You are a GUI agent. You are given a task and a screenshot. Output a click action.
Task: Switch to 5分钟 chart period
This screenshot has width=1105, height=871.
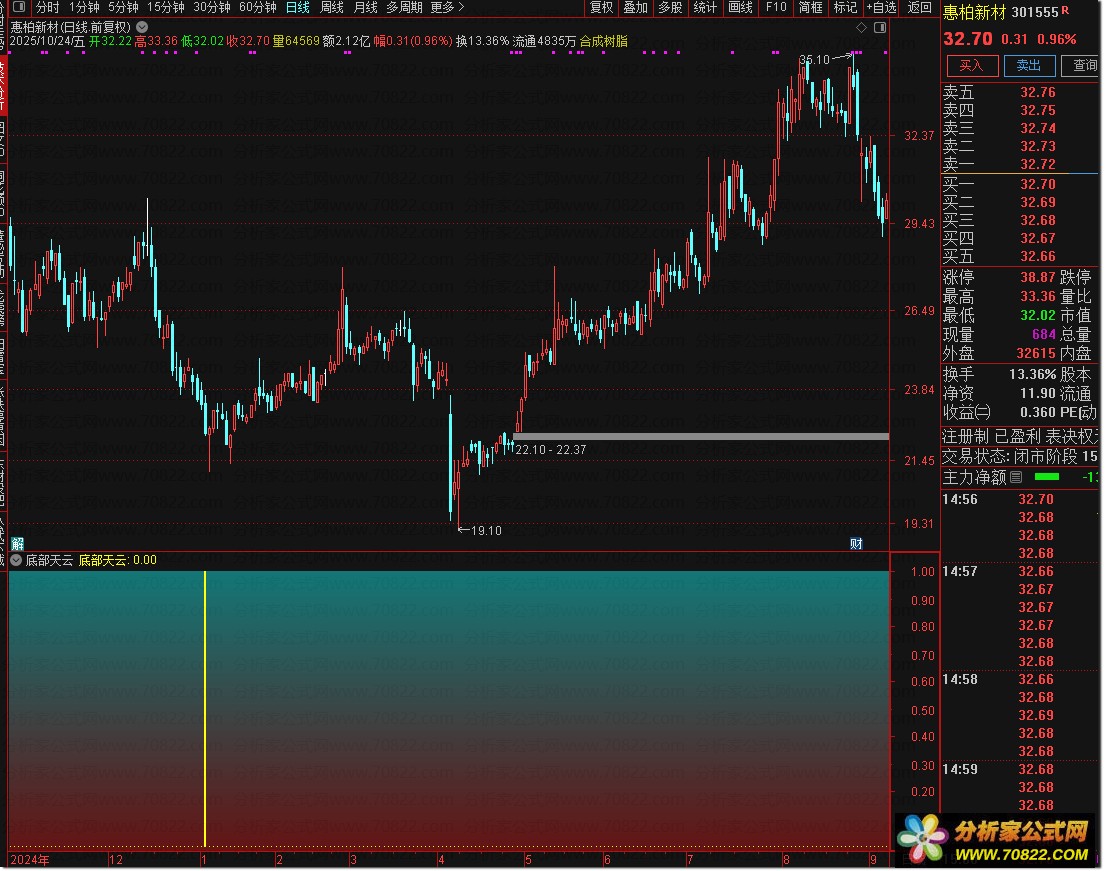pos(123,7)
